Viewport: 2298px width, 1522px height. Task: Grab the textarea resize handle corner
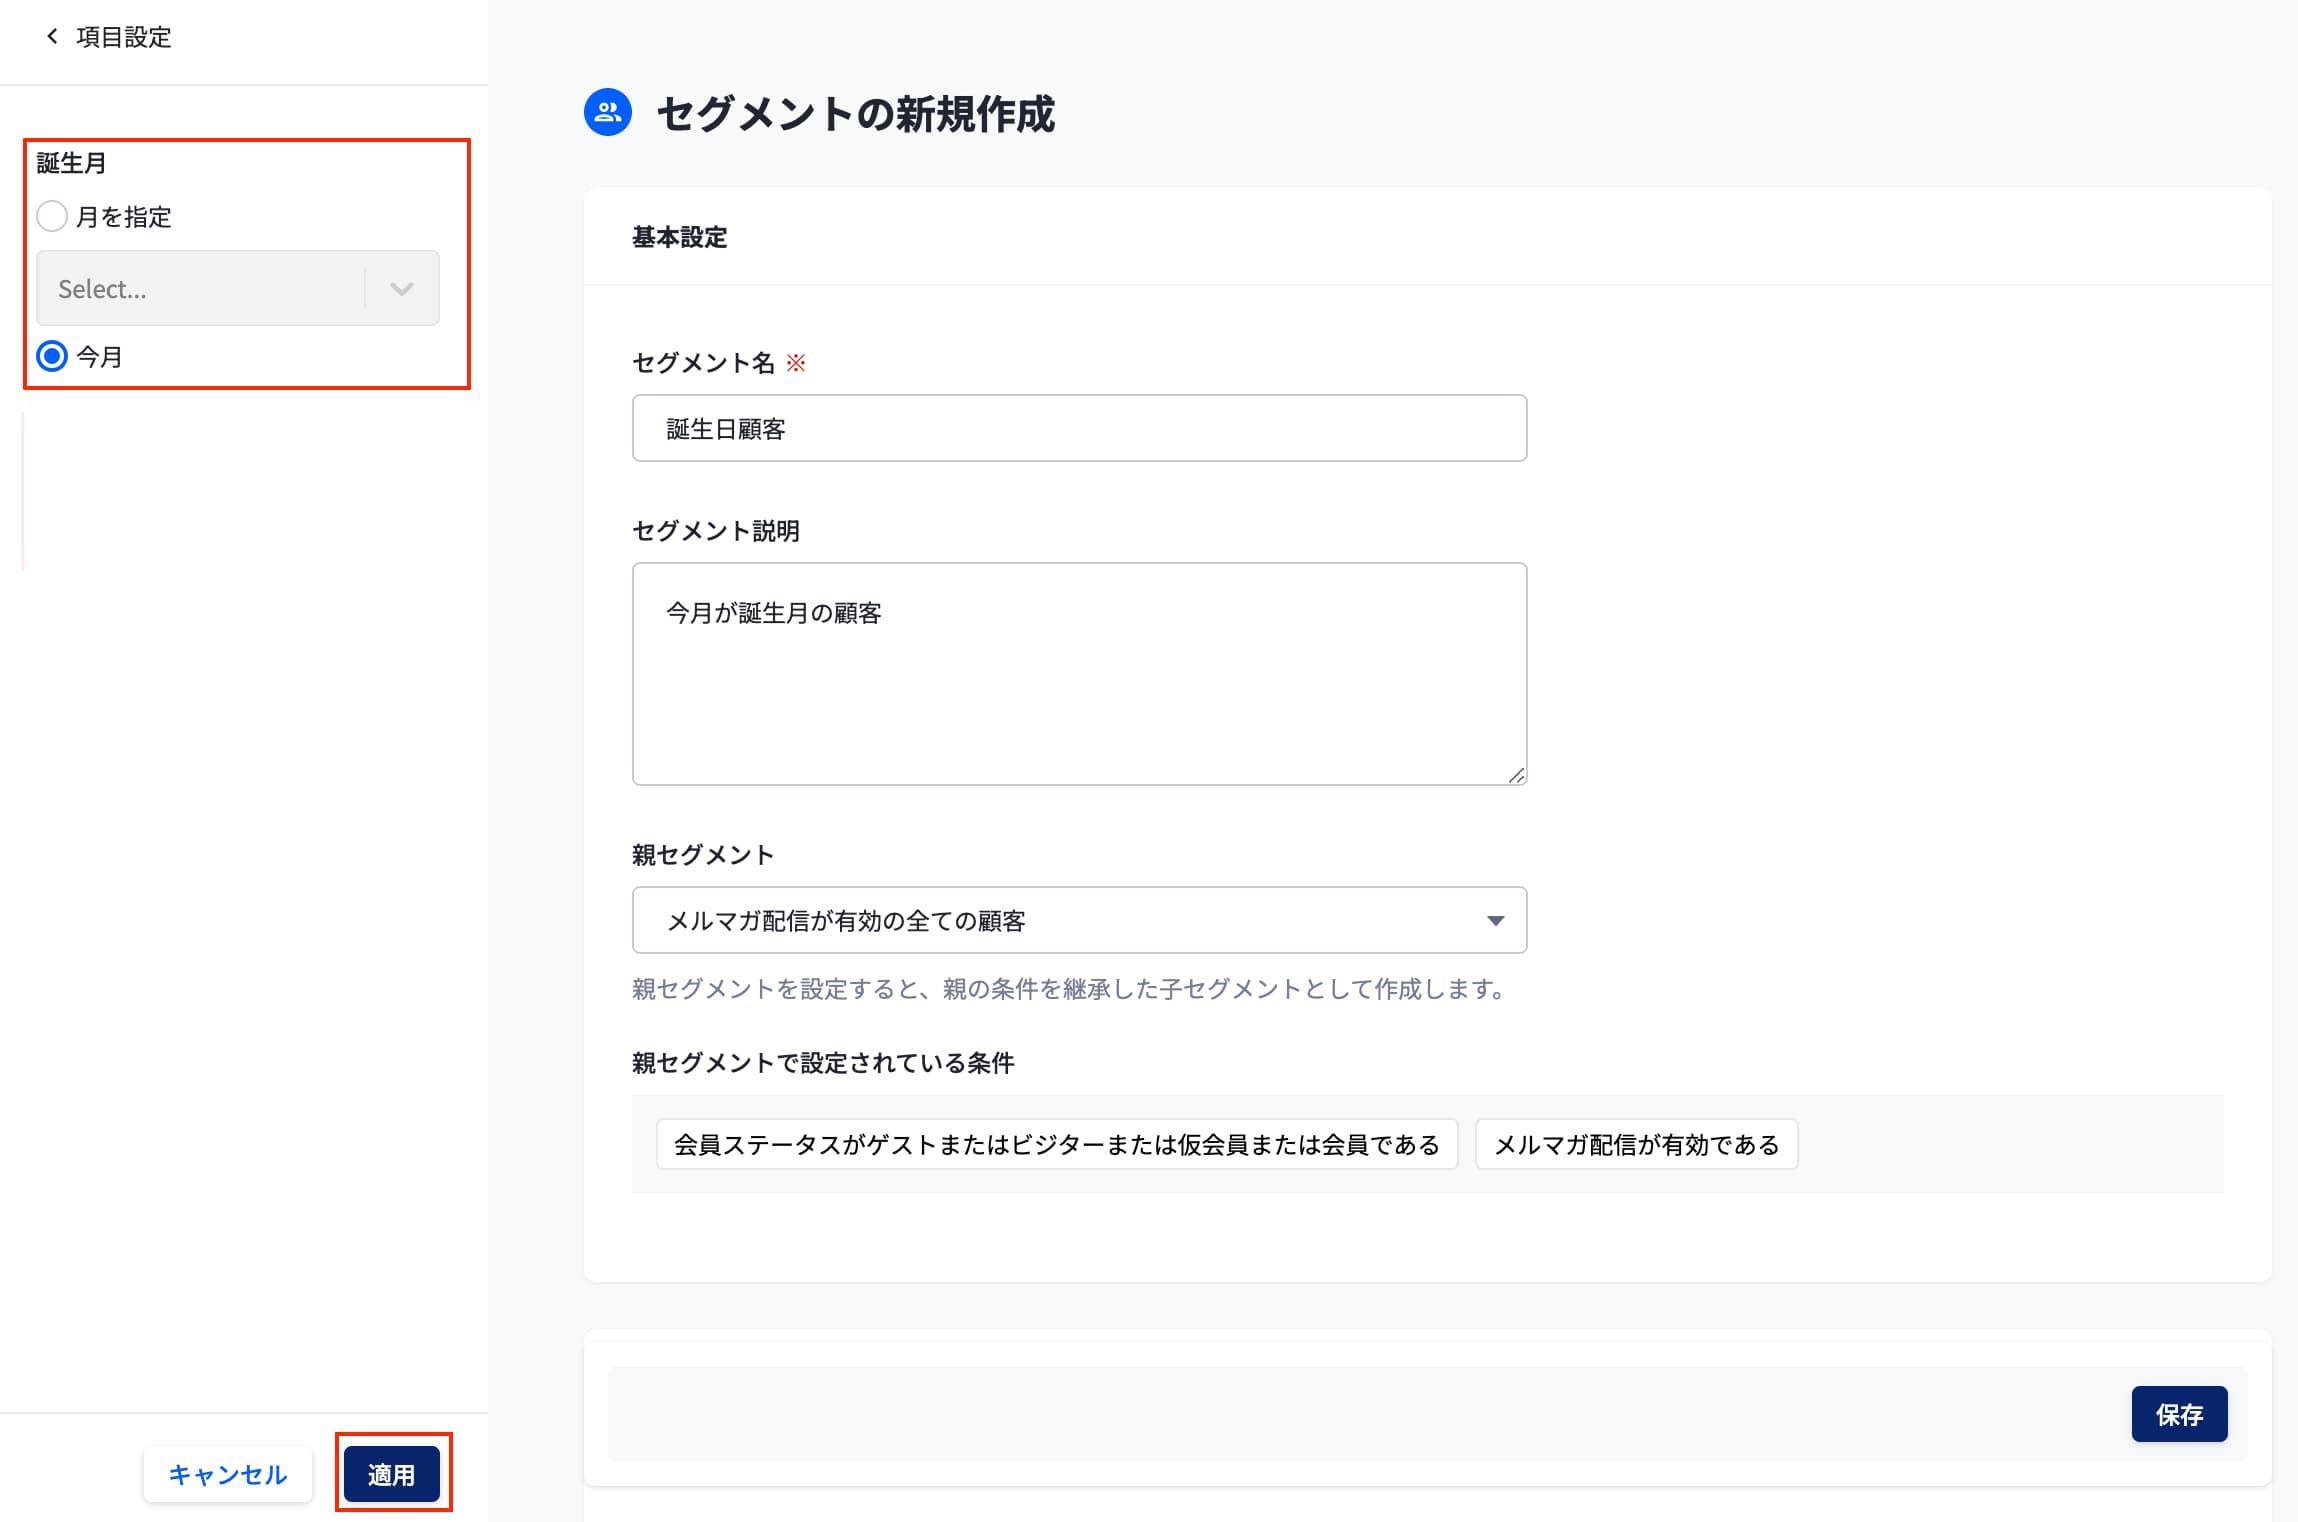point(1517,775)
